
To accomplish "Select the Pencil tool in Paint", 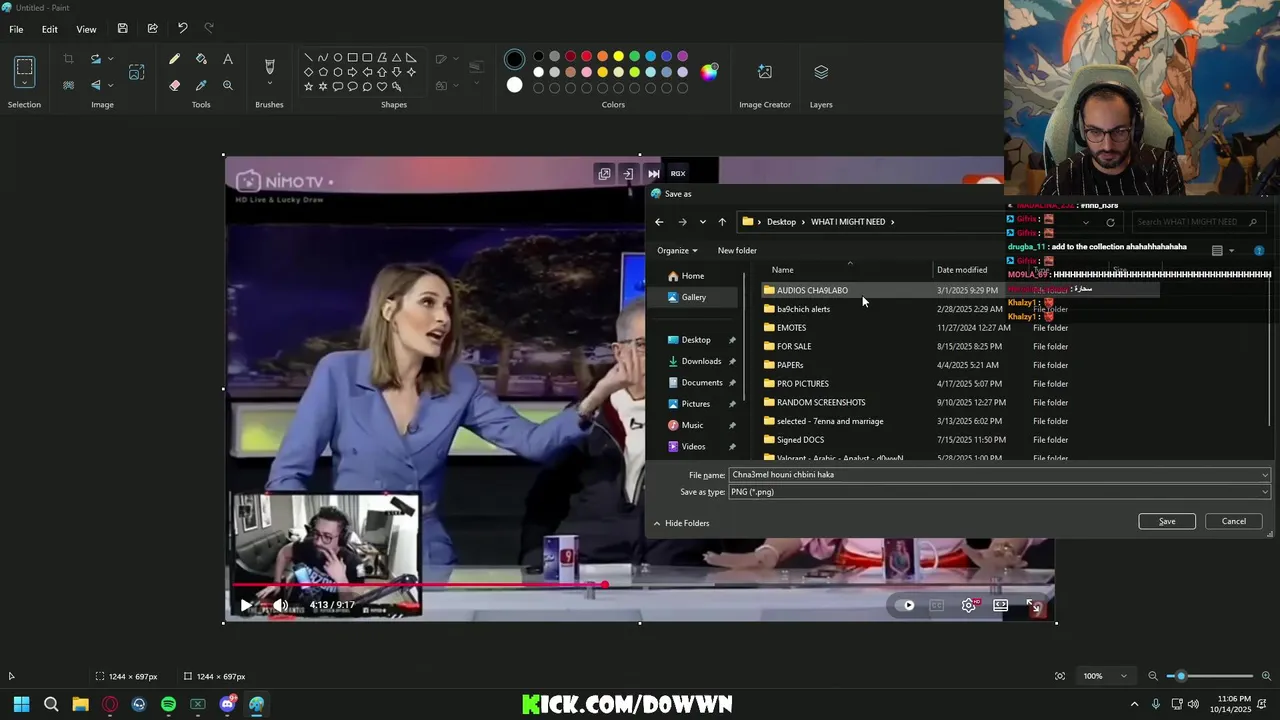I will 175,60.
